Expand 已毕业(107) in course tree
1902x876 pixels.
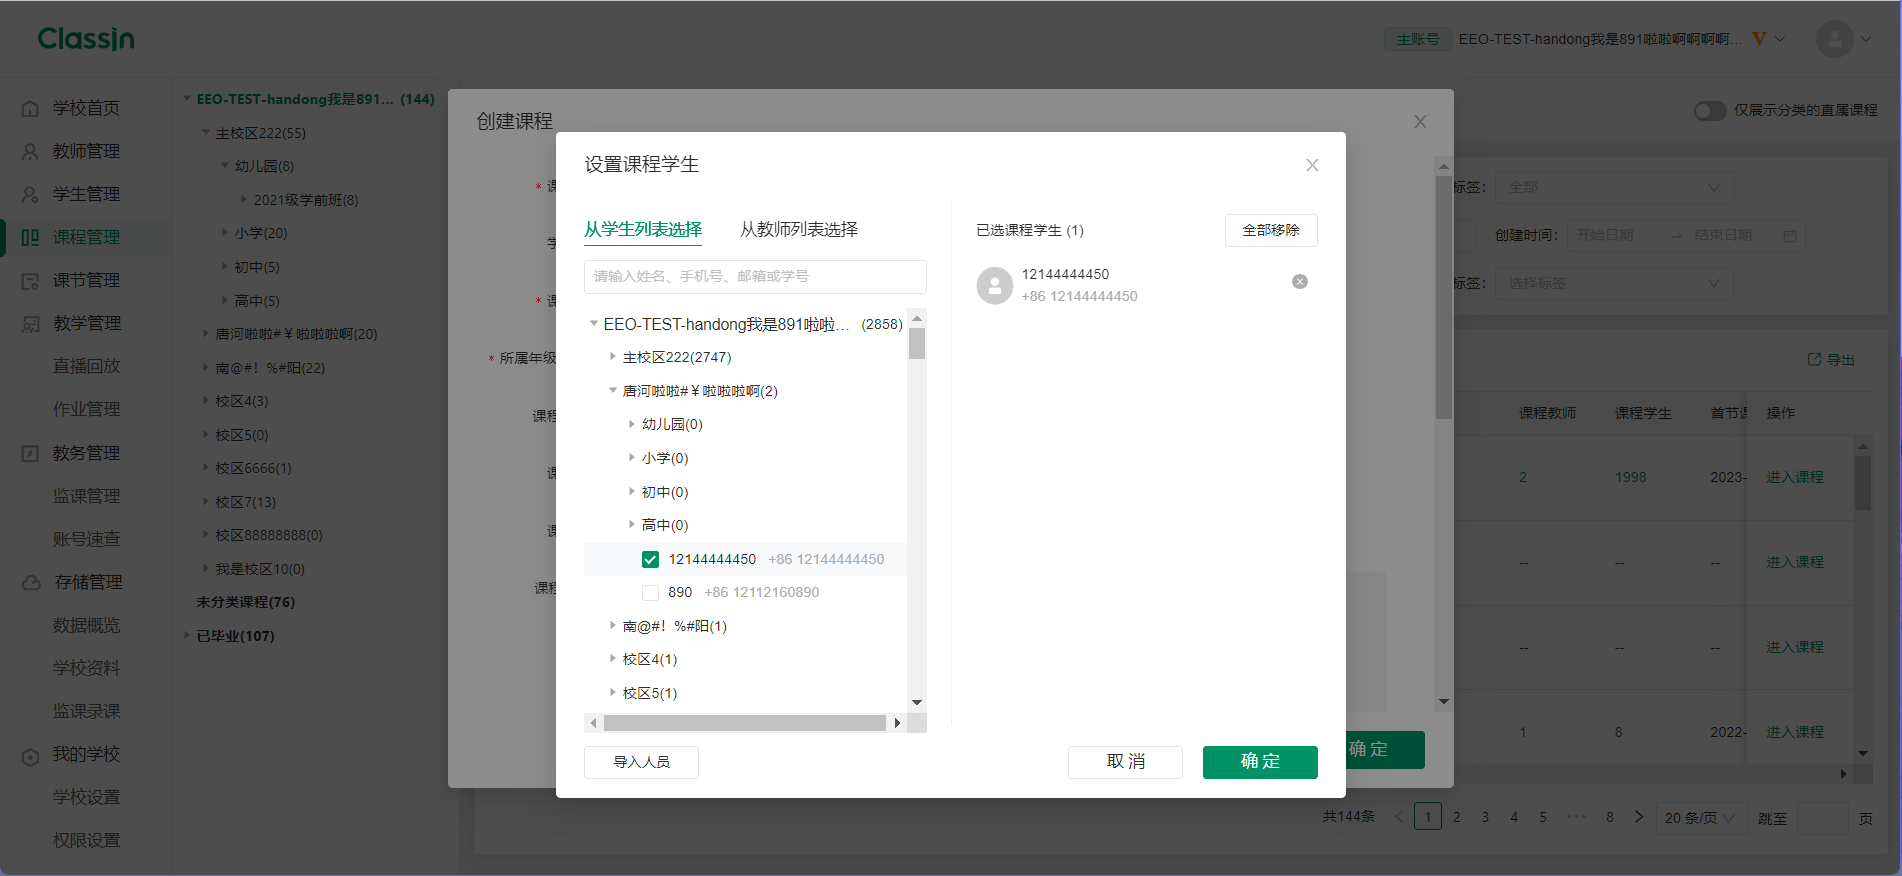click(187, 635)
